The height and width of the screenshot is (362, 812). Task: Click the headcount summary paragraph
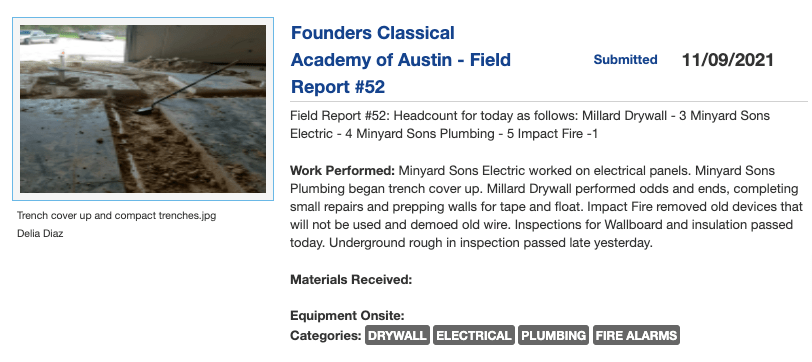pos(530,125)
